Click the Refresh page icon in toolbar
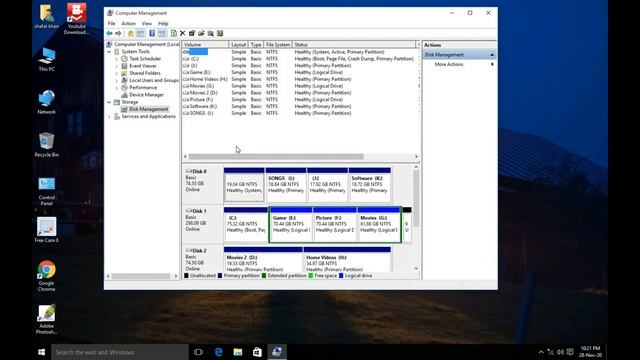This screenshot has height=360, width=640. tap(174, 33)
